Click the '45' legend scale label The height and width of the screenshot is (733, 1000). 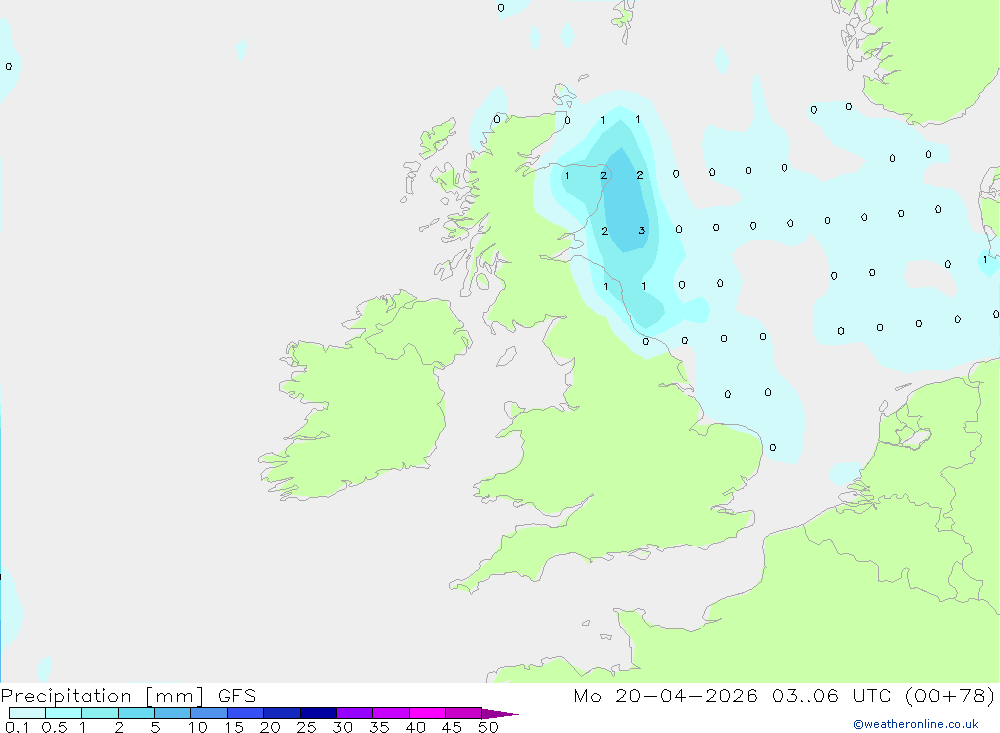click(x=452, y=727)
